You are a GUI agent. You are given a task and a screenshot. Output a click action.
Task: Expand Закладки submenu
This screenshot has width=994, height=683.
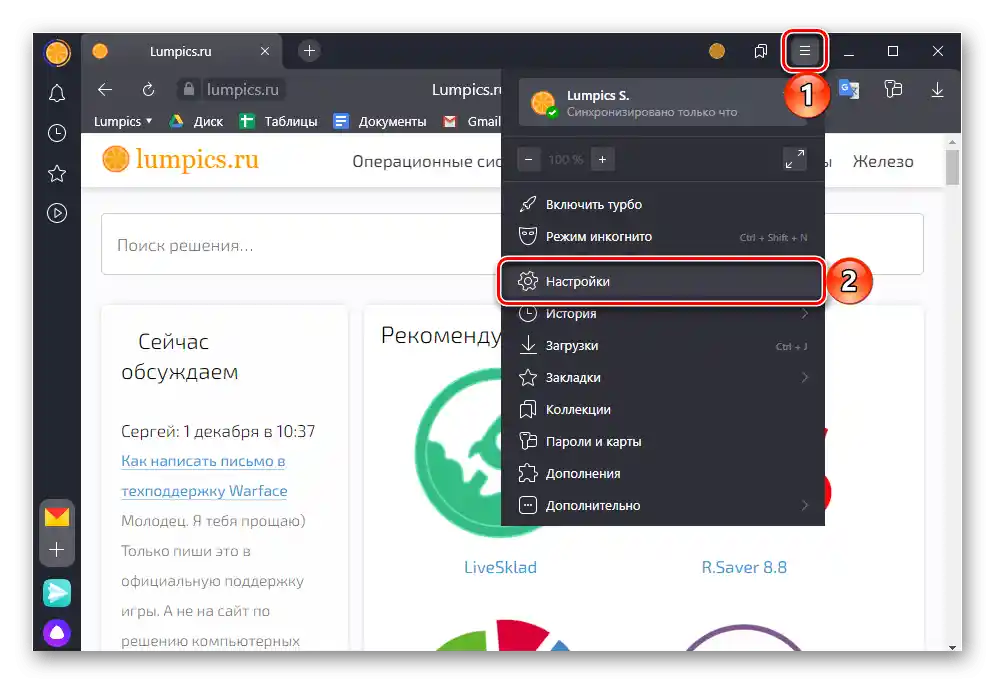[662, 377]
